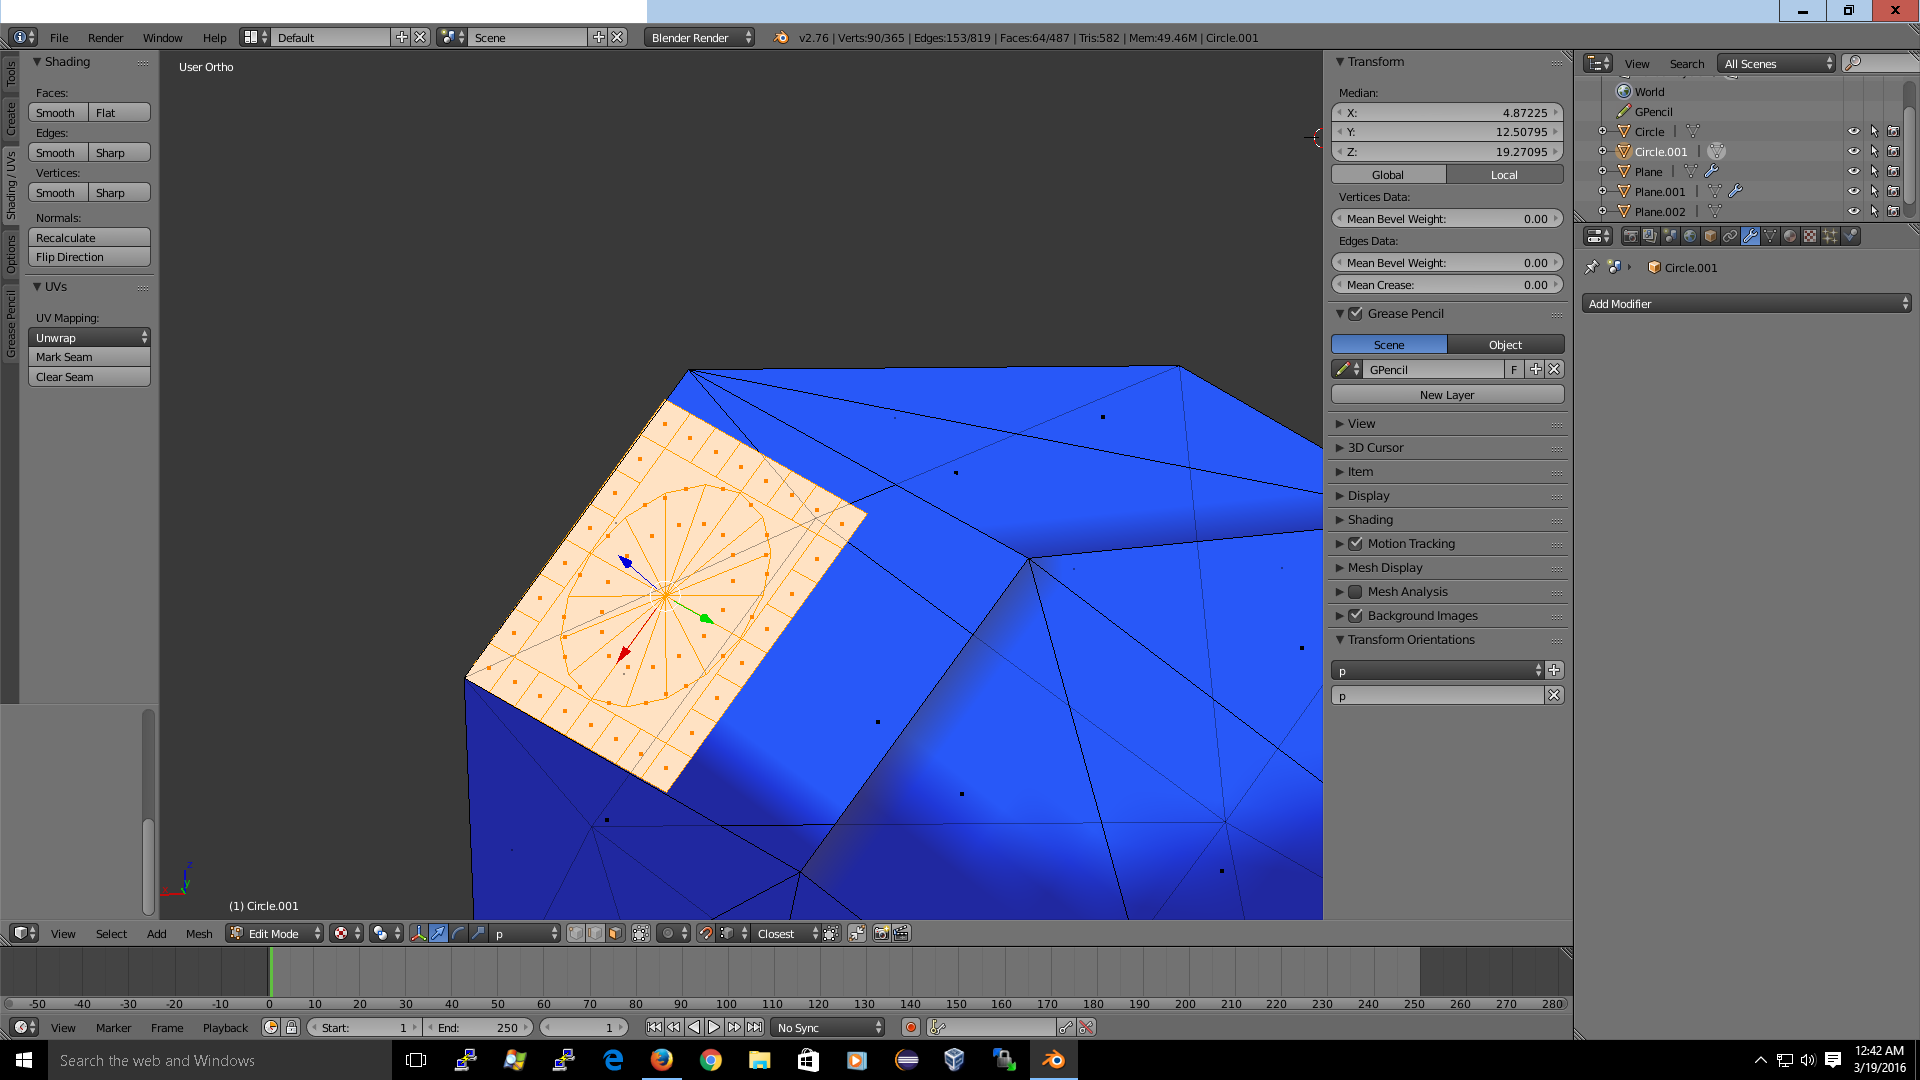Click the Render camera properties tab icon
The height and width of the screenshot is (1080, 1920).
point(1631,236)
